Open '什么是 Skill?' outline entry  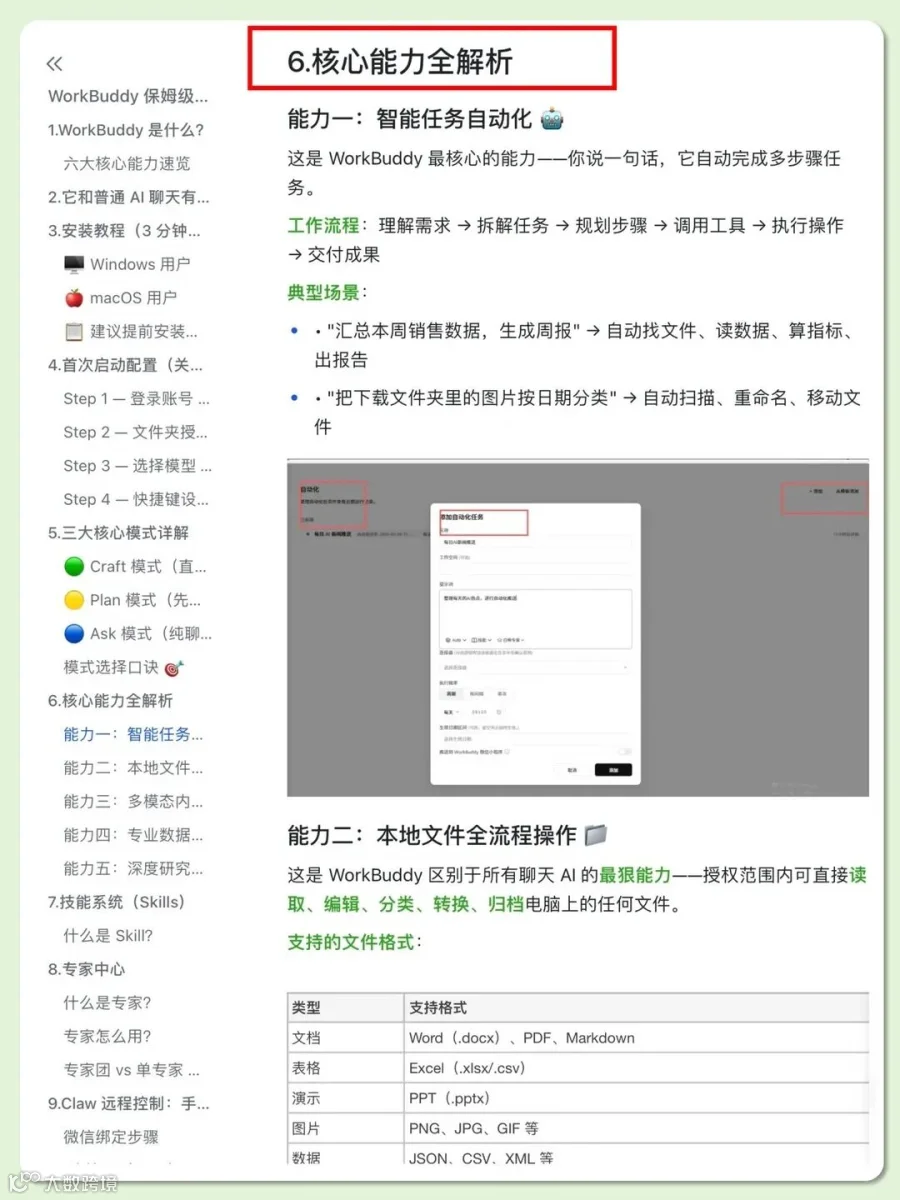click(x=108, y=936)
